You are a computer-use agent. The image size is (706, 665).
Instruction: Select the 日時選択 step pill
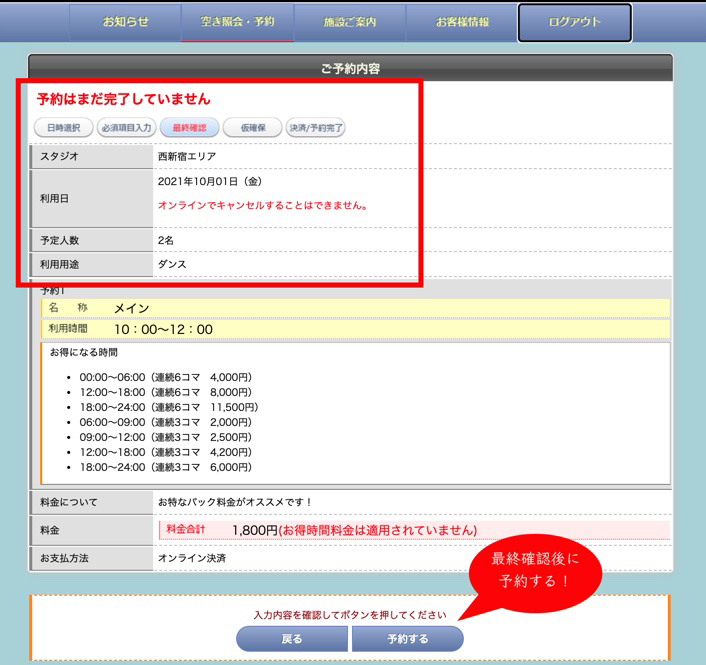[x=64, y=128]
